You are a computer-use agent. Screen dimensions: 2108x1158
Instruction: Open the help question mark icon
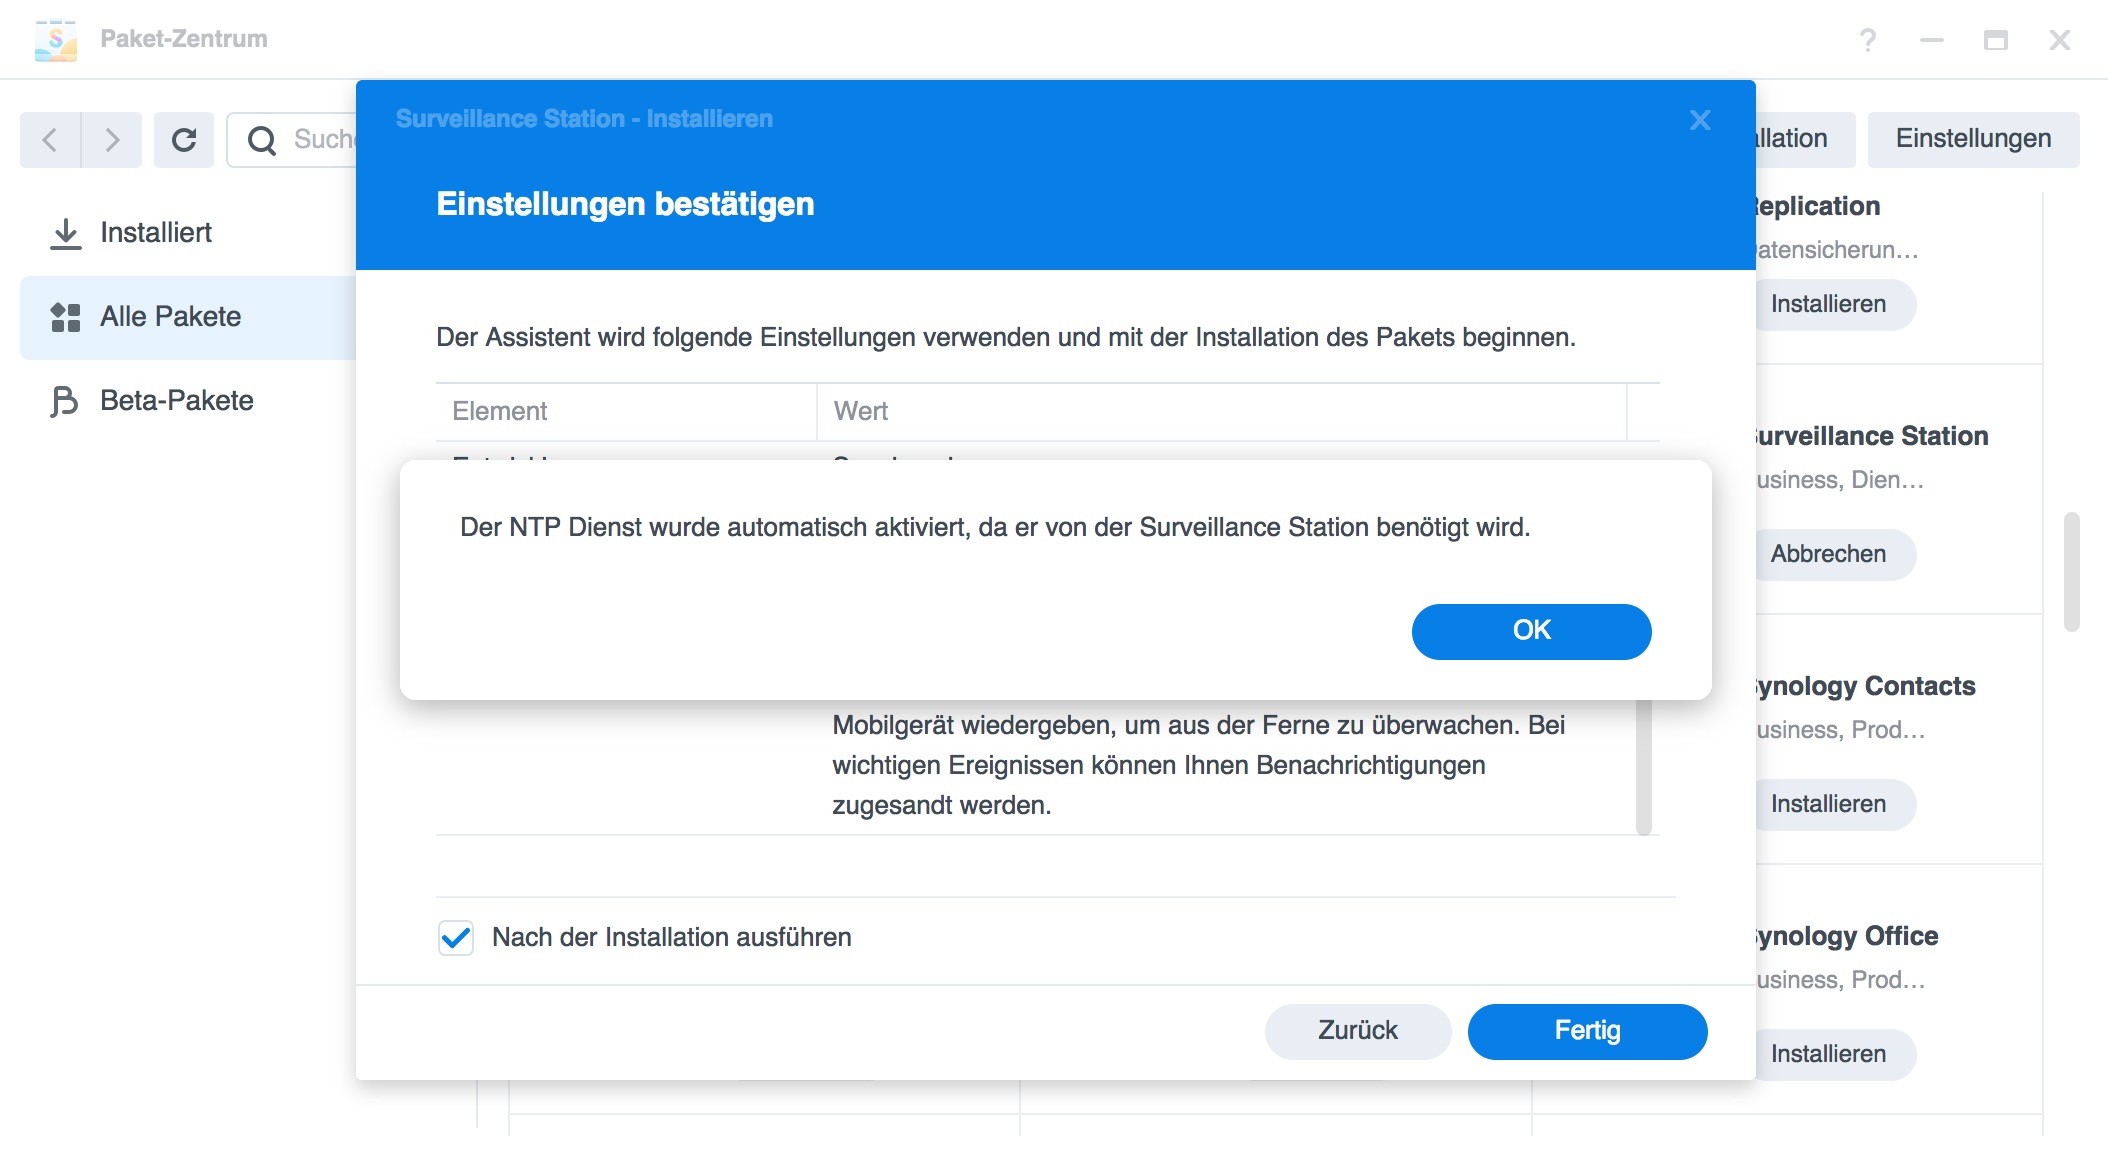pyautogui.click(x=1867, y=40)
